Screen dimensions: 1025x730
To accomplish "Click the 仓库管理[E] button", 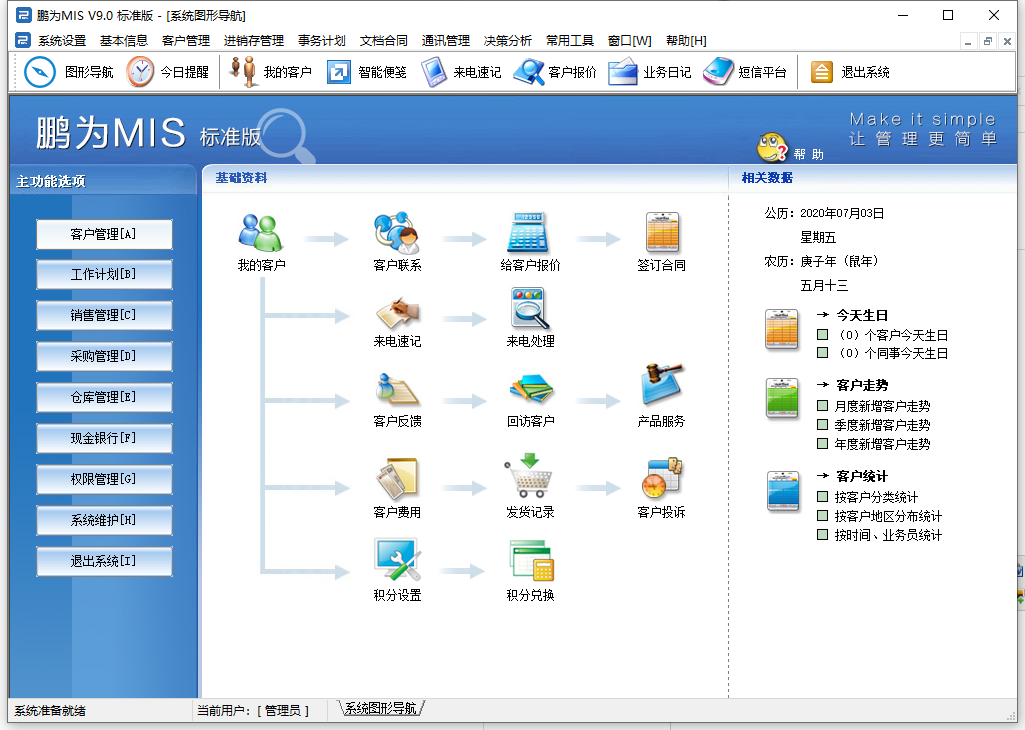I will [x=104, y=397].
